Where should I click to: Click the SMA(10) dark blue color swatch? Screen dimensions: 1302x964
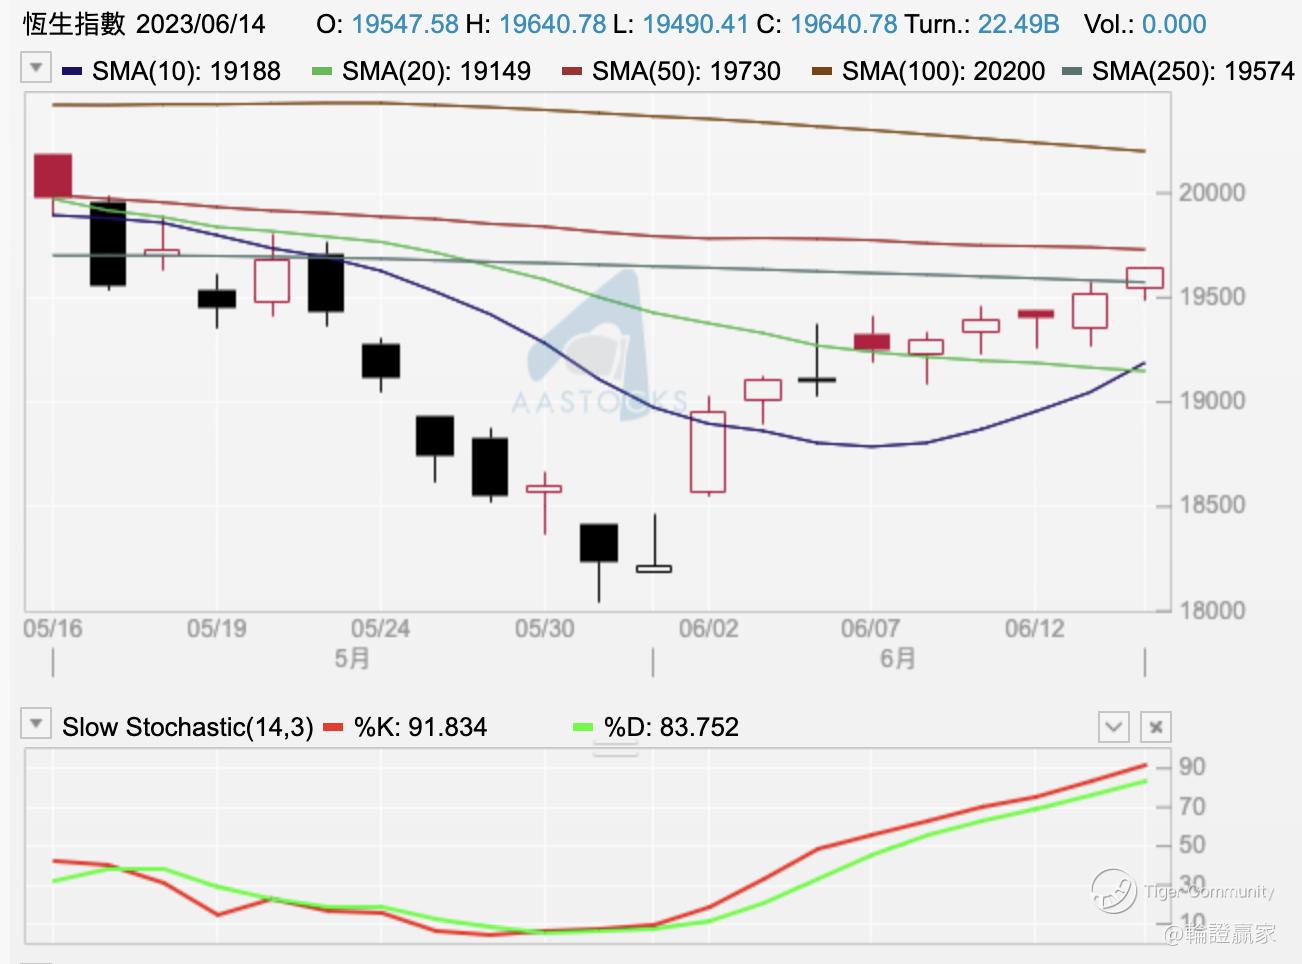tap(72, 71)
